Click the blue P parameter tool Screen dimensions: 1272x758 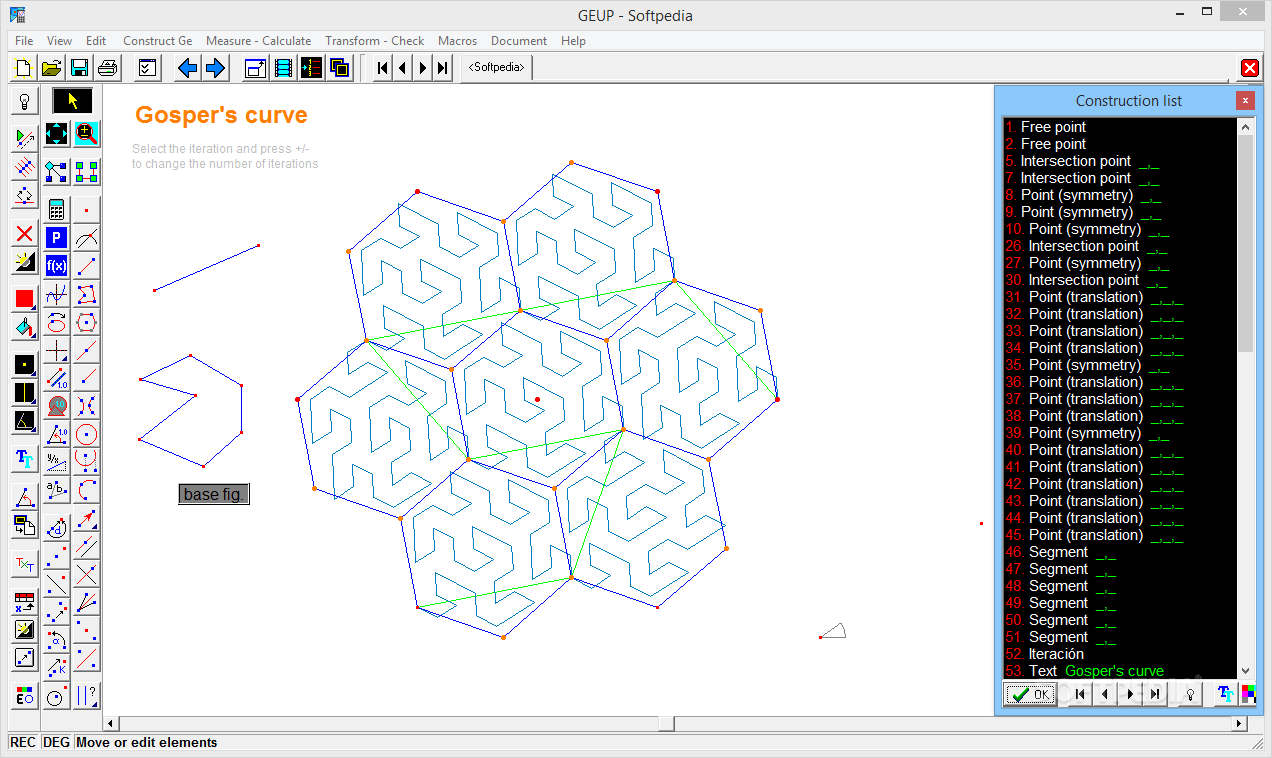57,238
